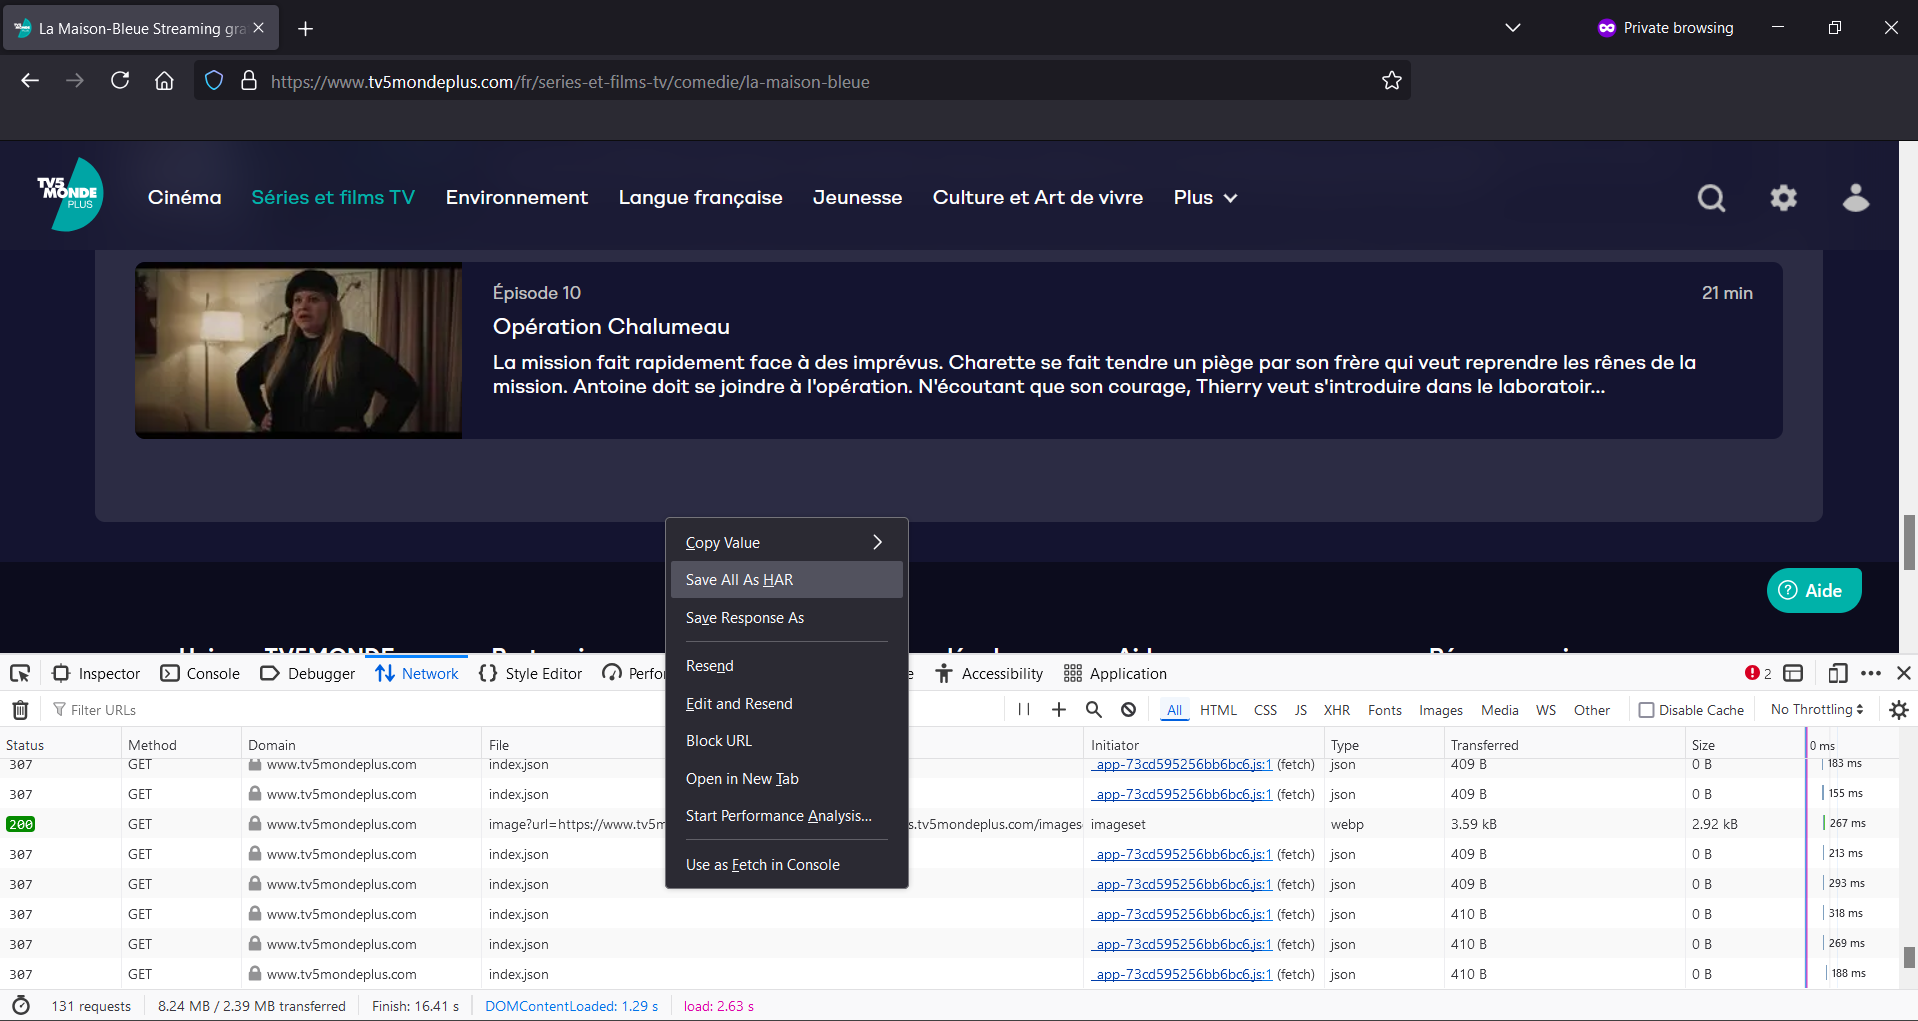Filter requests by Media
Viewport: 1918px width, 1021px height.
(1500, 710)
